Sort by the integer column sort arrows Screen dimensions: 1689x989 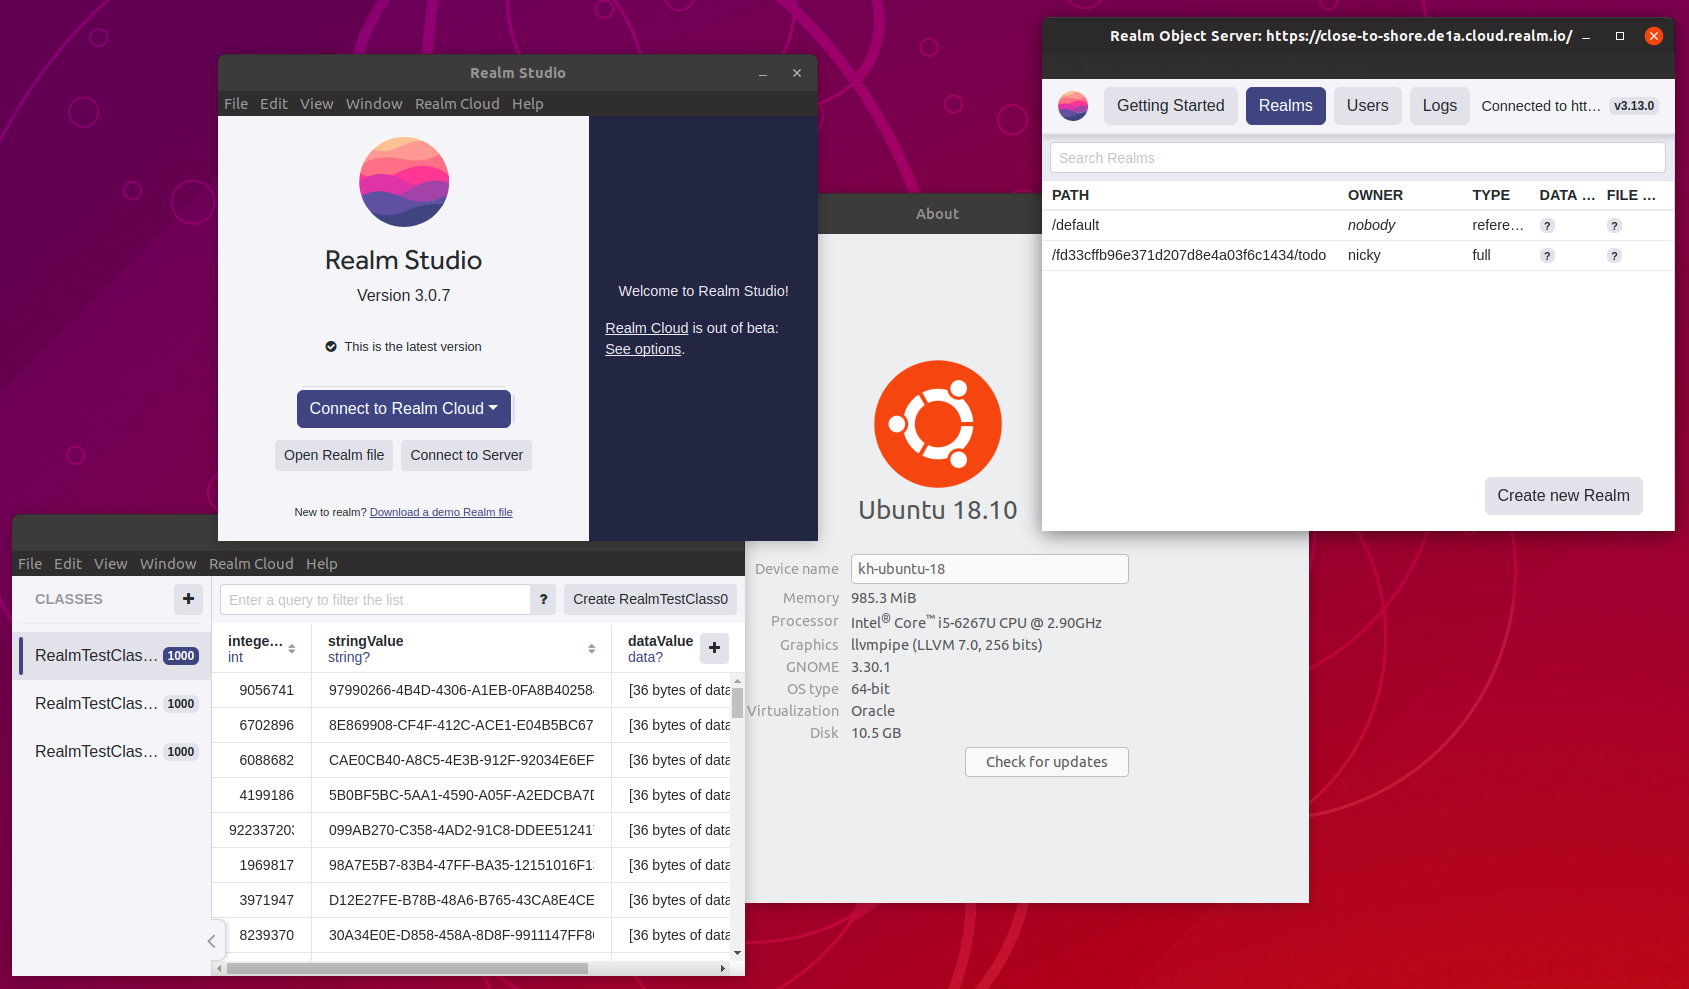pyautogui.click(x=292, y=649)
